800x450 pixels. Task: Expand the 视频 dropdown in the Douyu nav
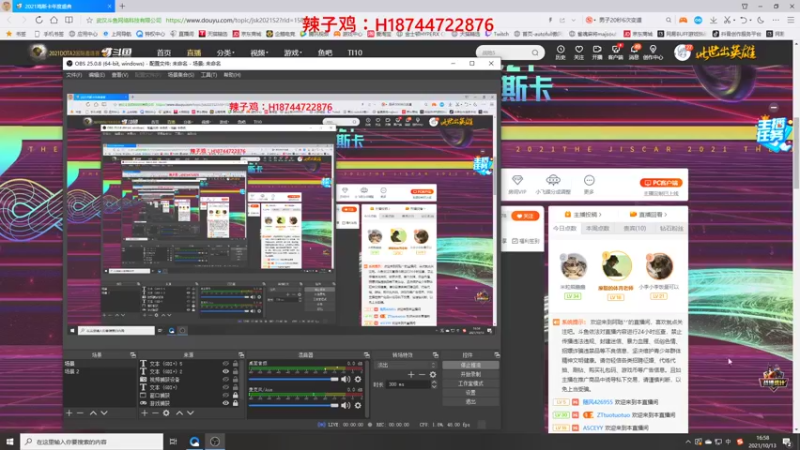click(x=259, y=53)
